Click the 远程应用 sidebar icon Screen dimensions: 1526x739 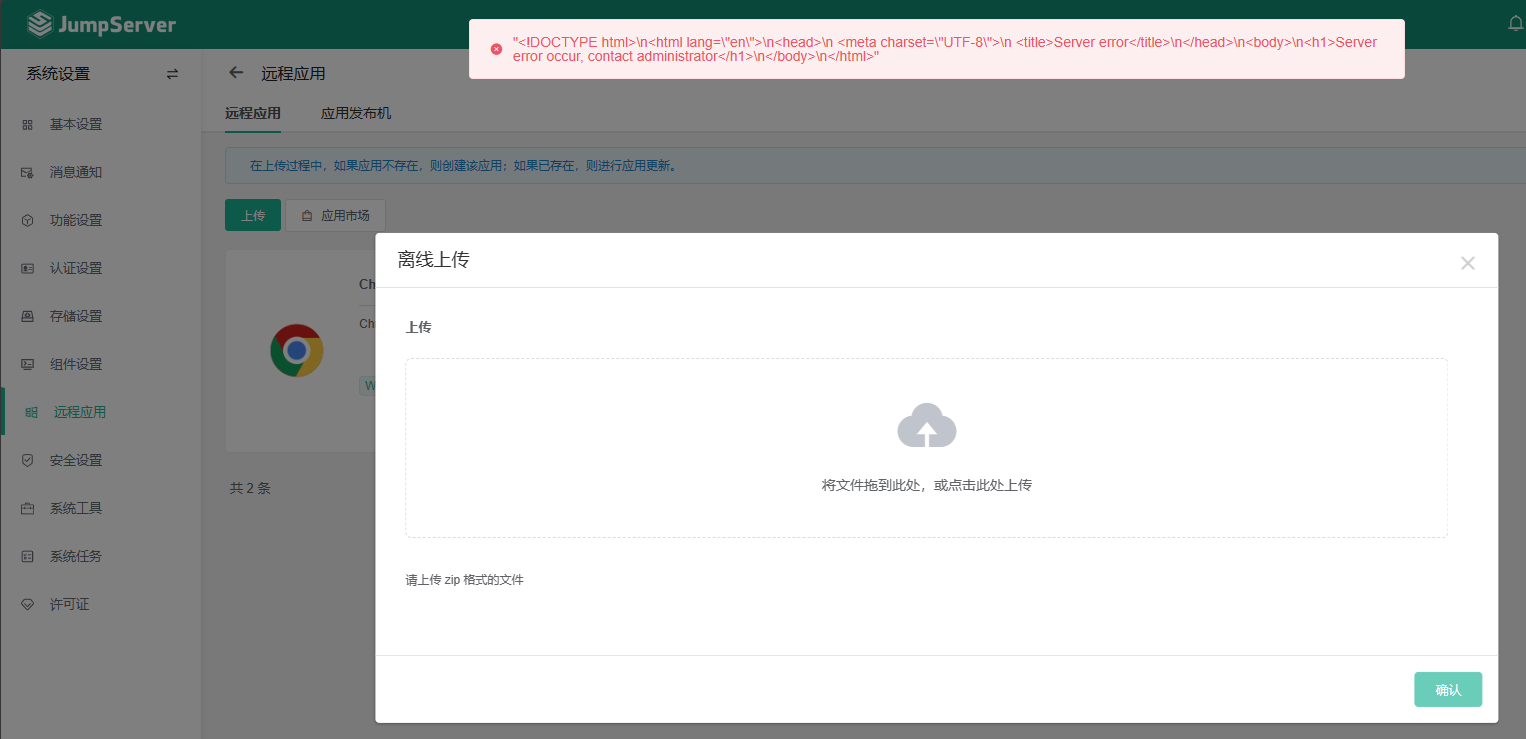tap(32, 412)
